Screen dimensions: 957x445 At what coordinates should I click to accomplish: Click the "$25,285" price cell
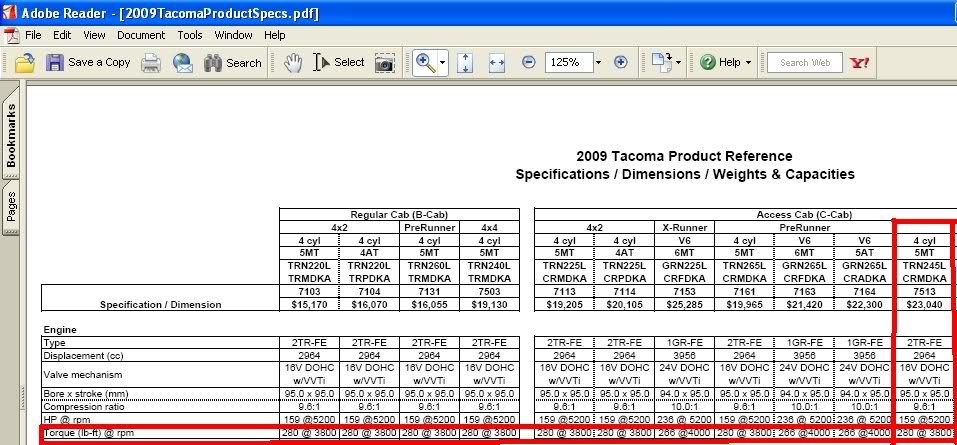(x=684, y=304)
